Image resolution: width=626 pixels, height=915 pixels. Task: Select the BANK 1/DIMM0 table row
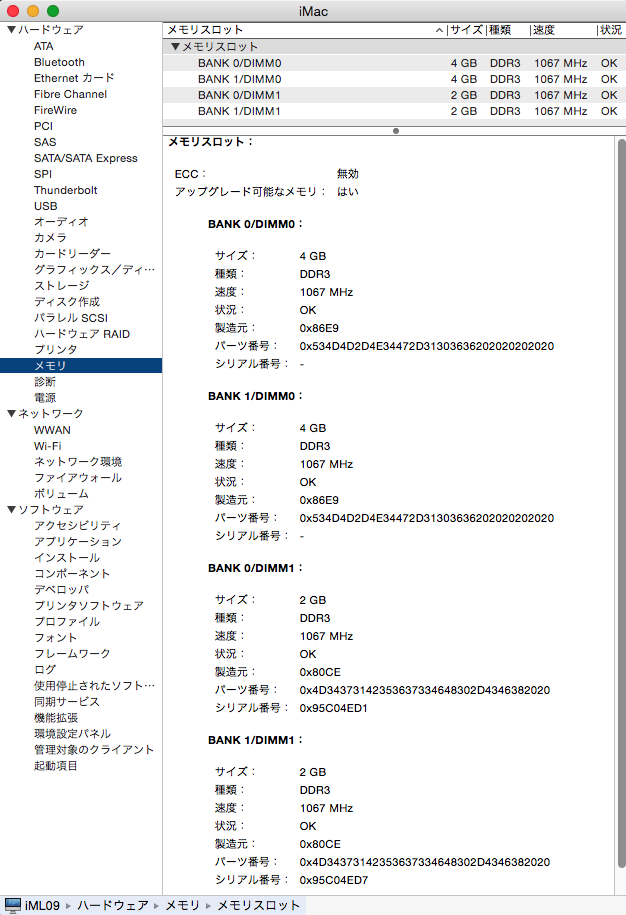(394, 79)
